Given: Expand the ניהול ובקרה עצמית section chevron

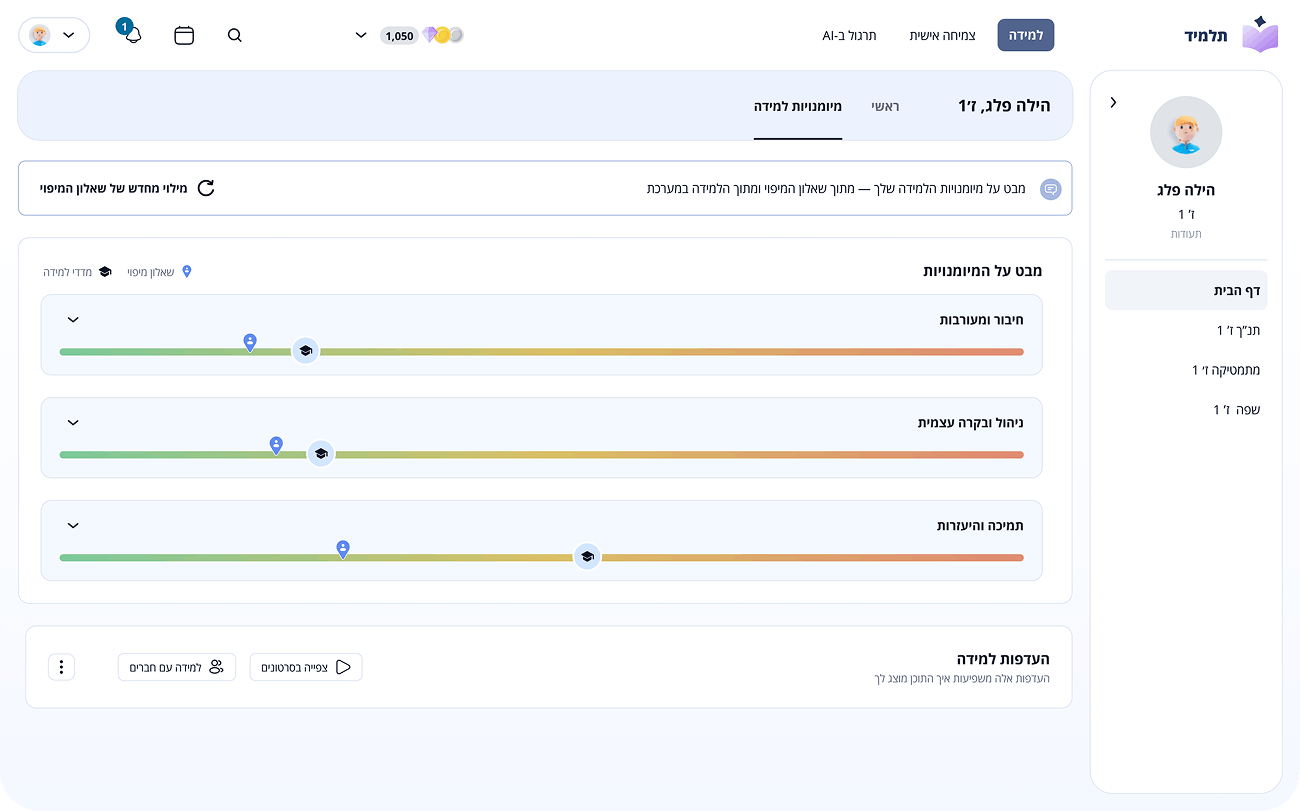Looking at the screenshot, I should tap(73, 423).
